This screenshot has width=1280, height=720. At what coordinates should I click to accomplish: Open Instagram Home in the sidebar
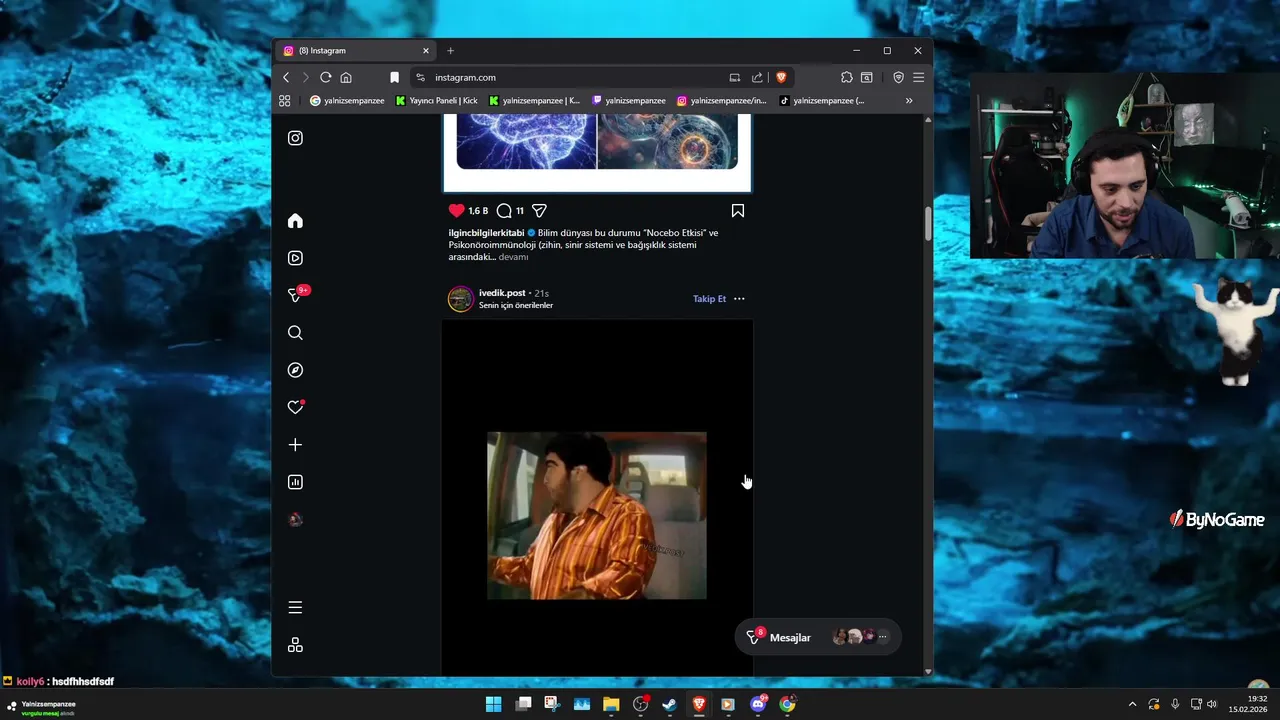click(295, 221)
